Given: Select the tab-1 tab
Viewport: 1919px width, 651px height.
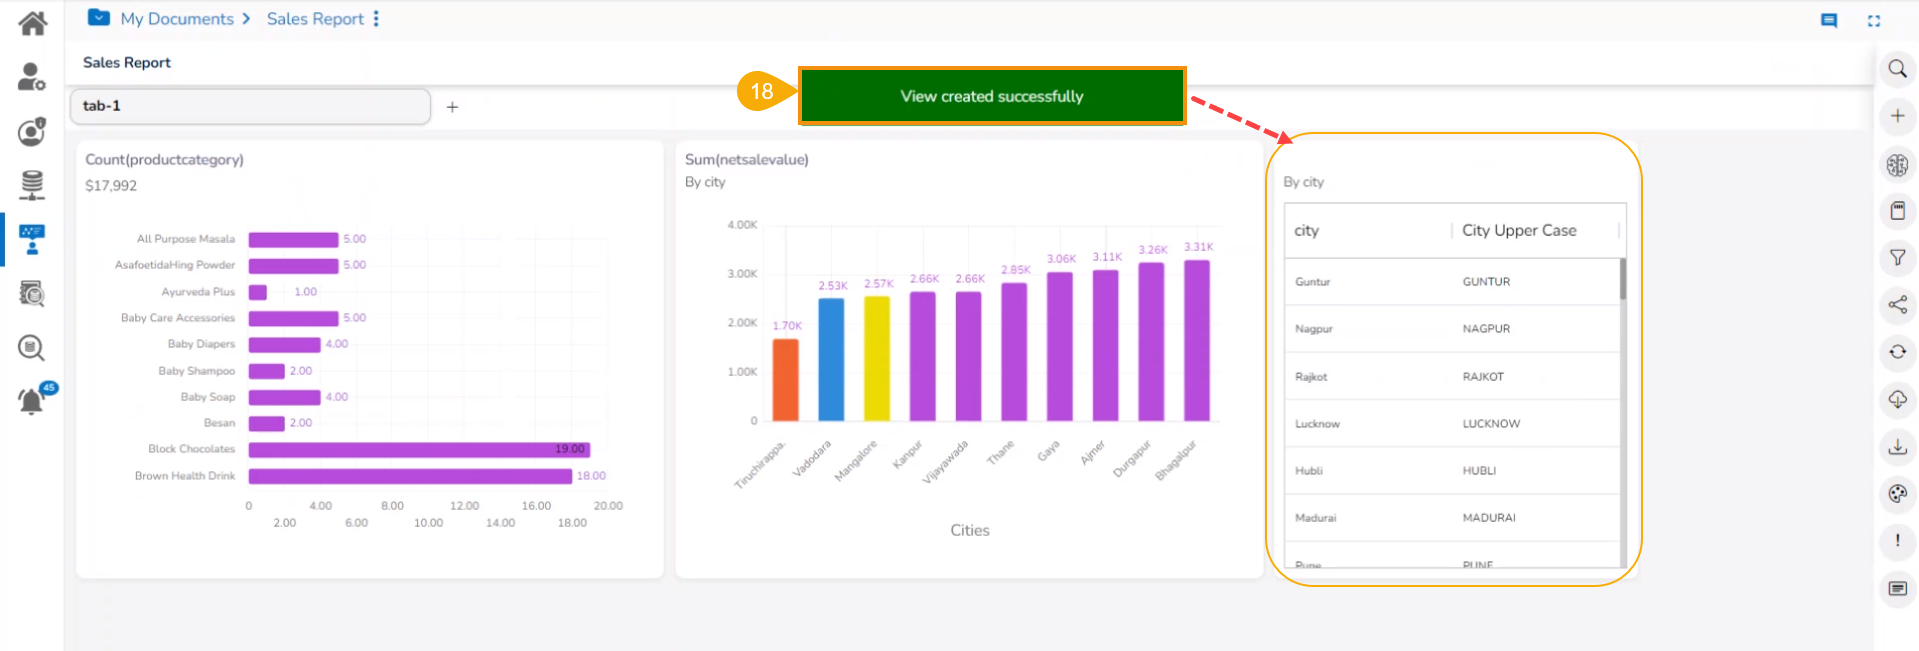Looking at the screenshot, I should [250, 106].
